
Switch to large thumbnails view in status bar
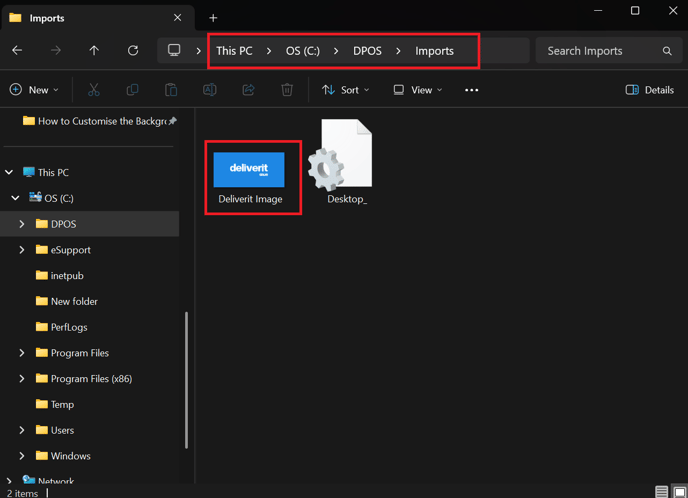tap(680, 492)
